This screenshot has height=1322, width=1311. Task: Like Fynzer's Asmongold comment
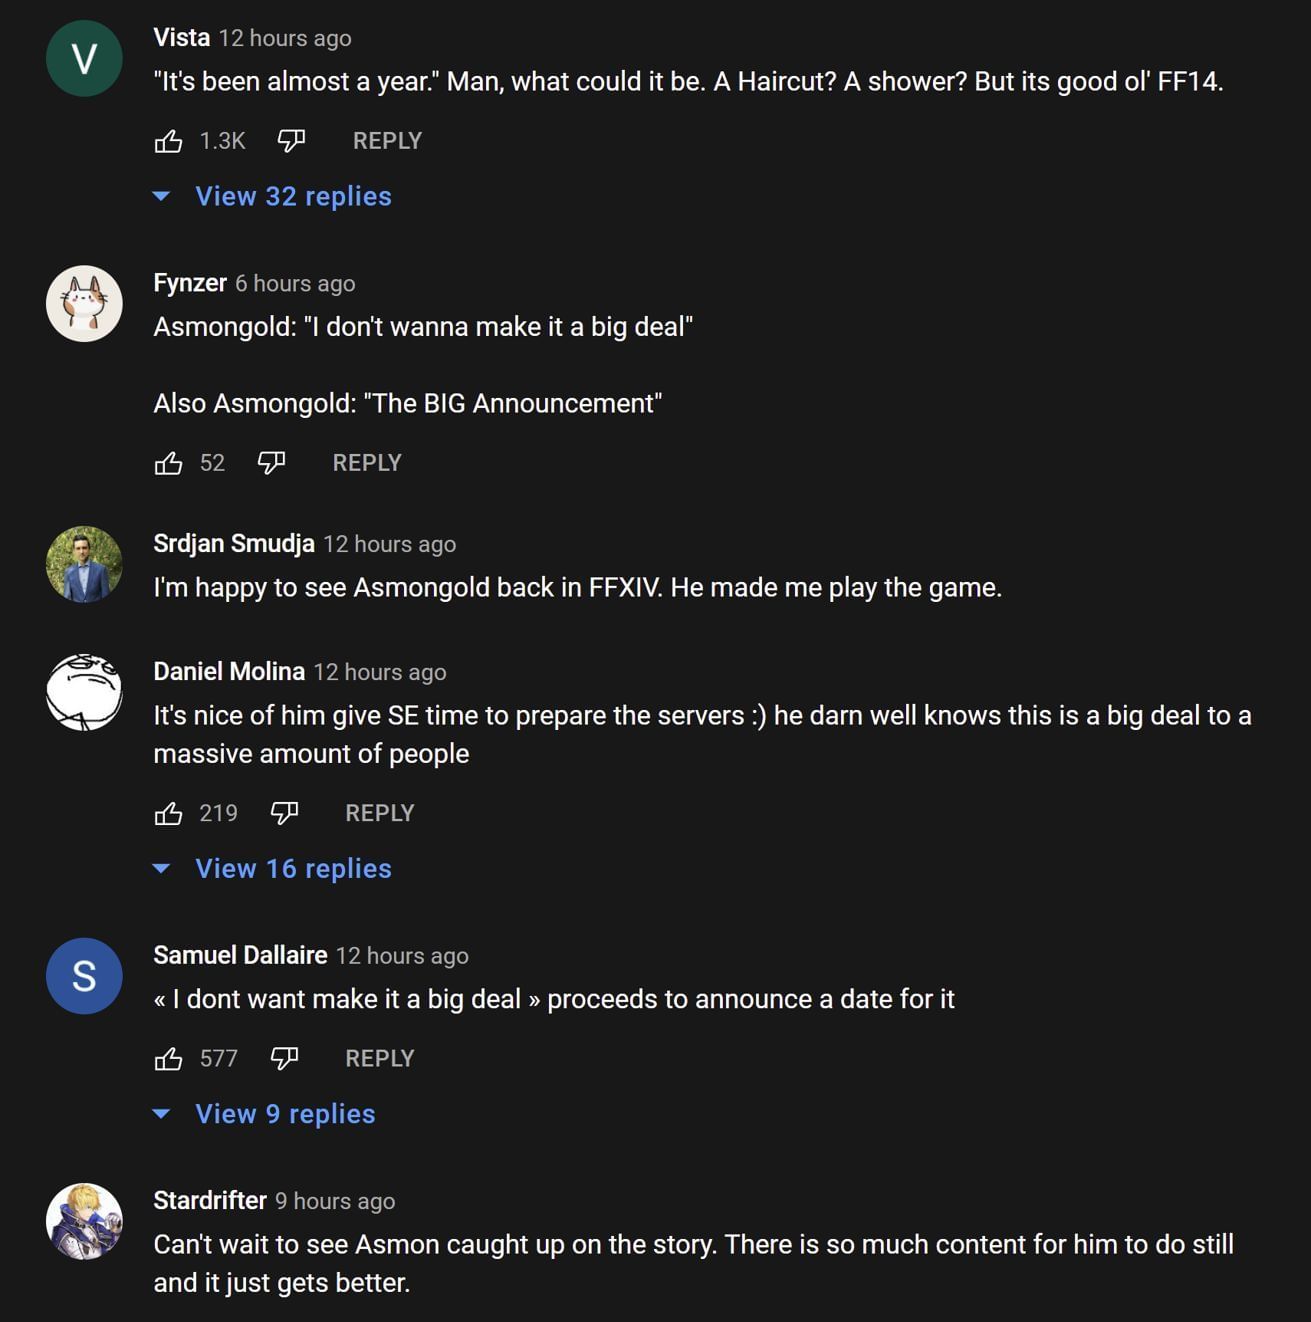[170, 462]
